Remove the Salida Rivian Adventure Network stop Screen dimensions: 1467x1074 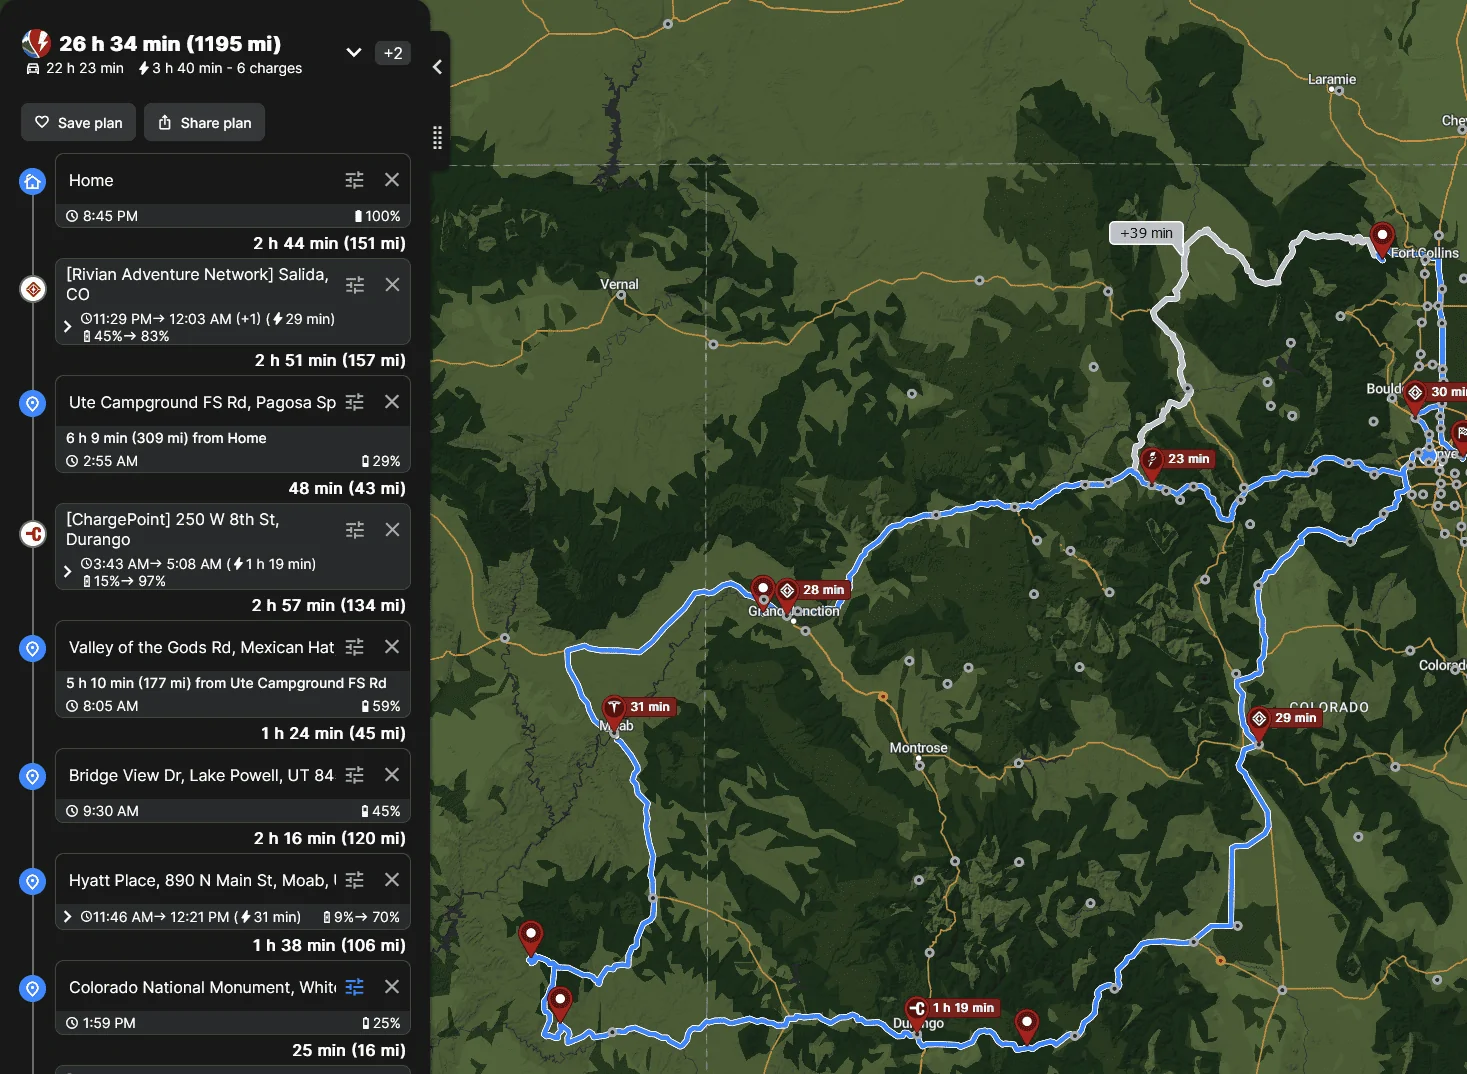pos(392,285)
